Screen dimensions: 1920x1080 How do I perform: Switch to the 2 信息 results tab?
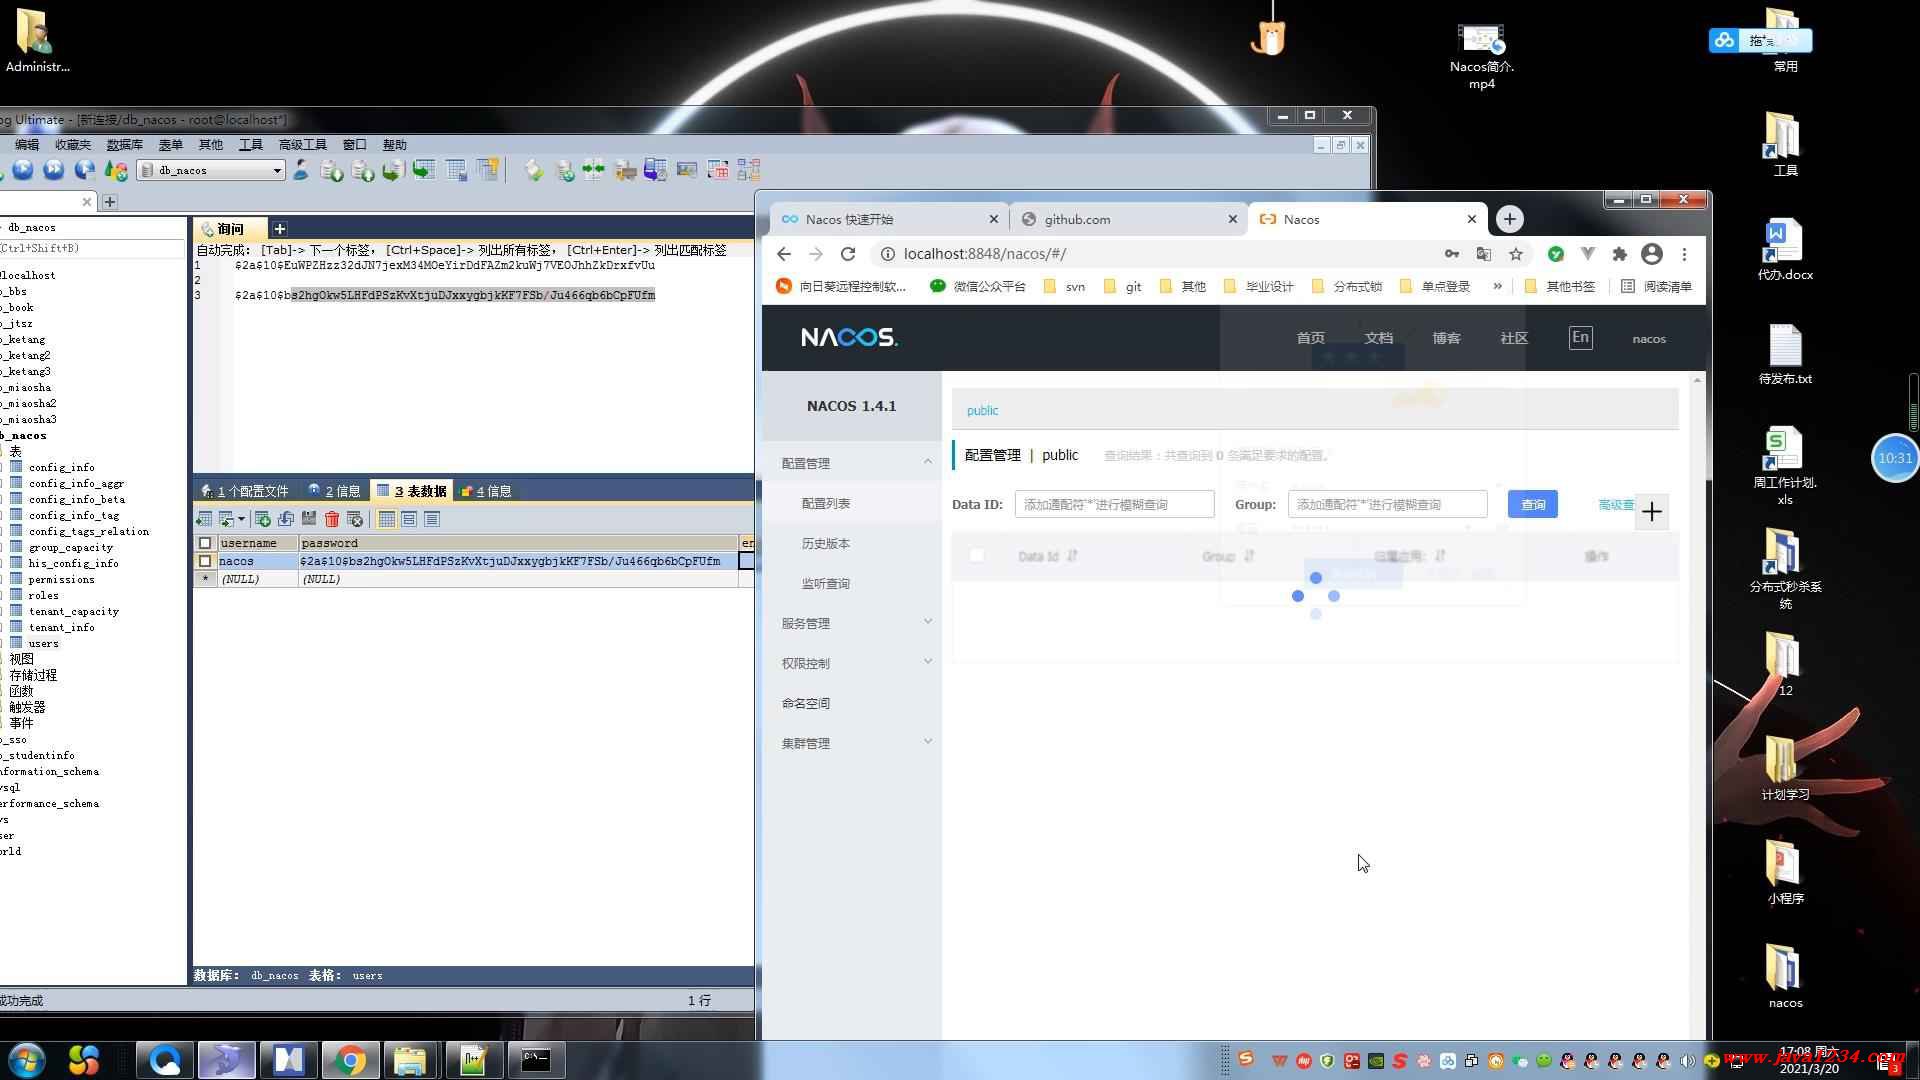[335, 491]
